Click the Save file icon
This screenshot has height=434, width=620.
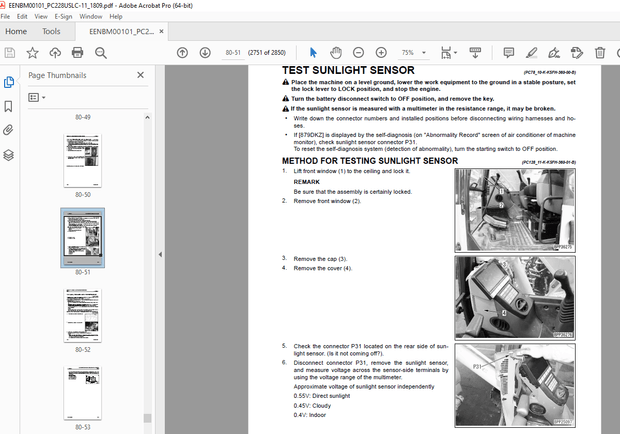click(x=10, y=53)
